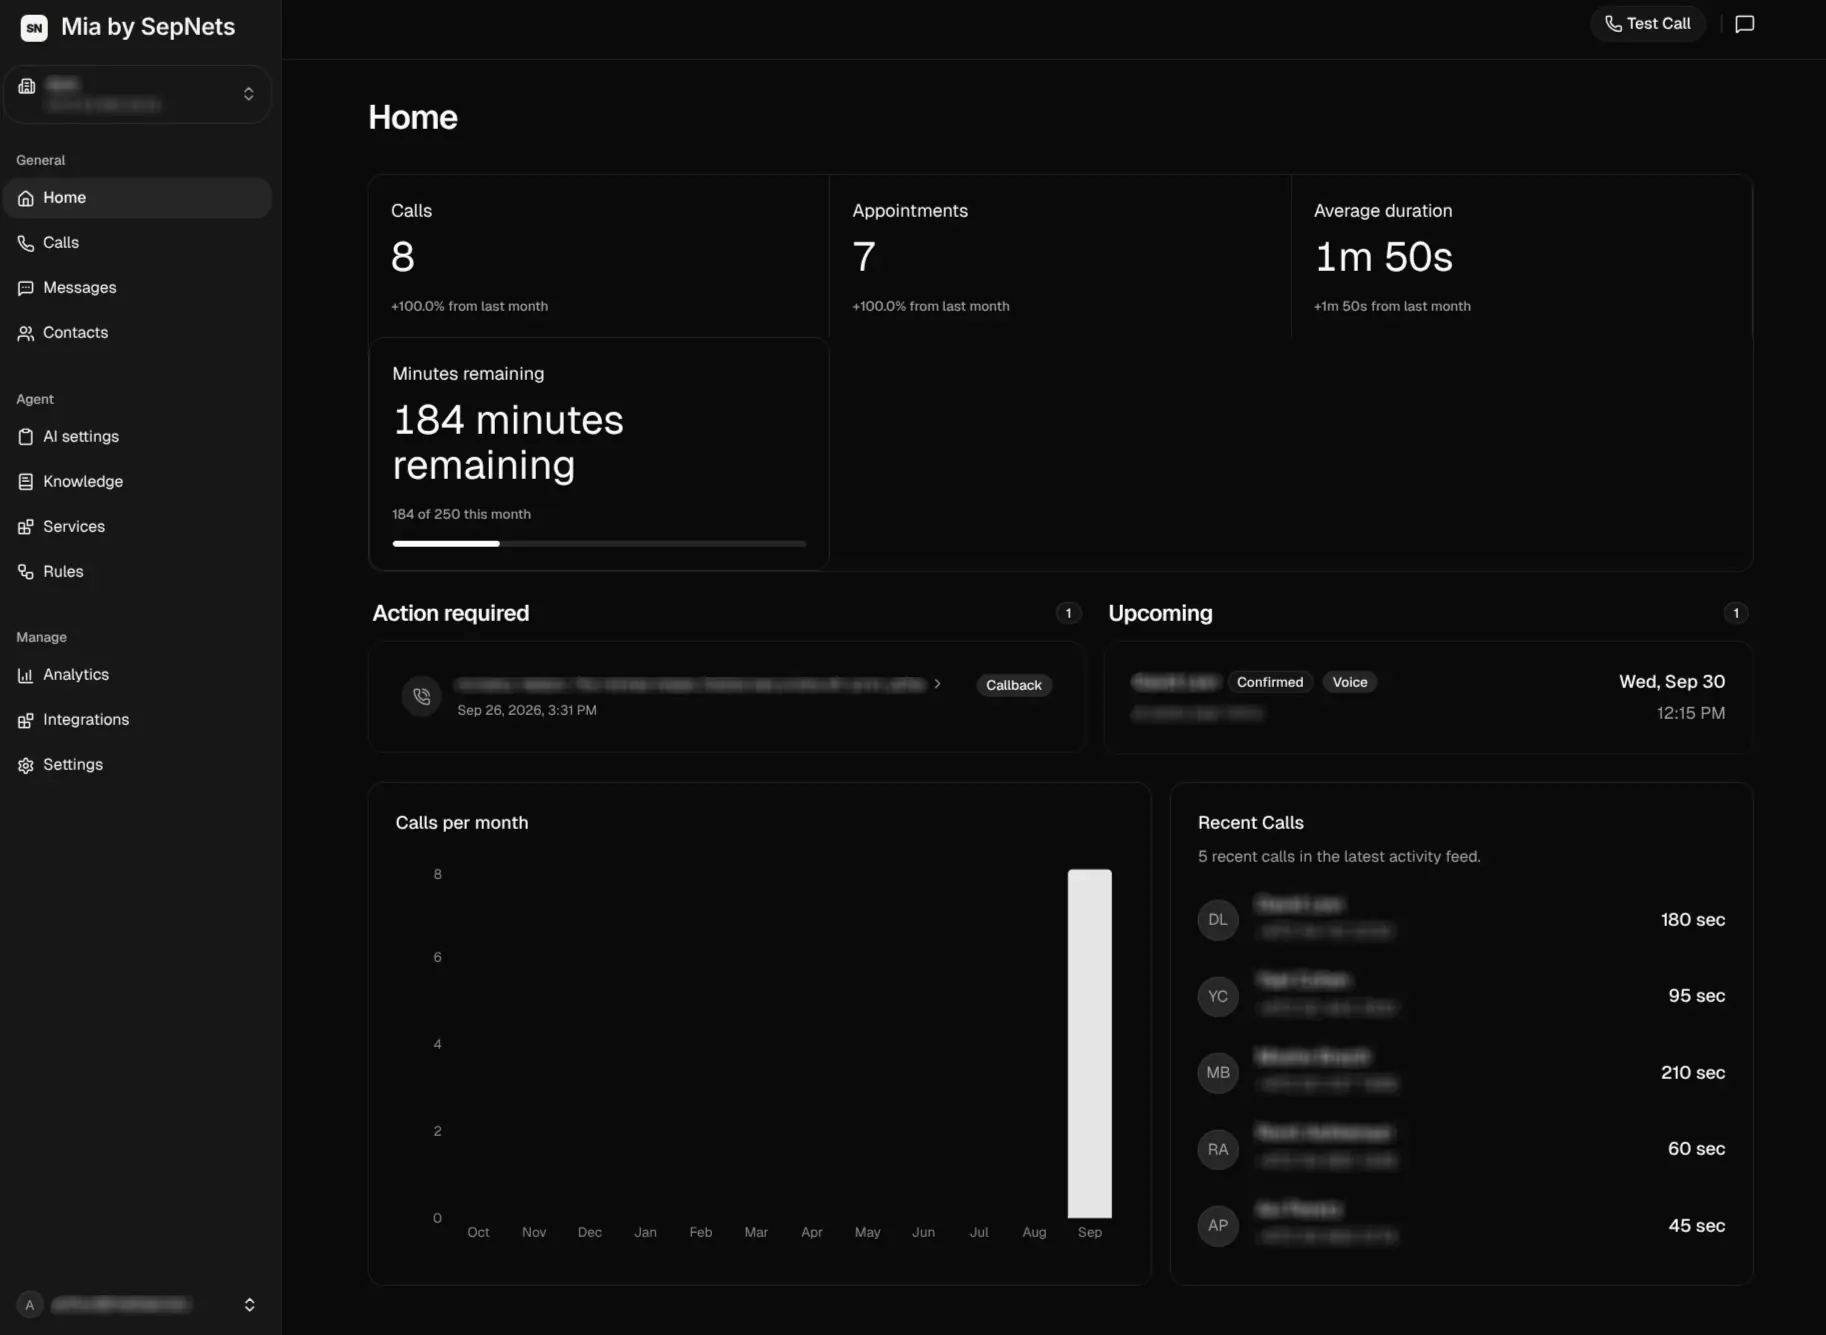Click the AP avatar in Recent Calls

coord(1218,1226)
